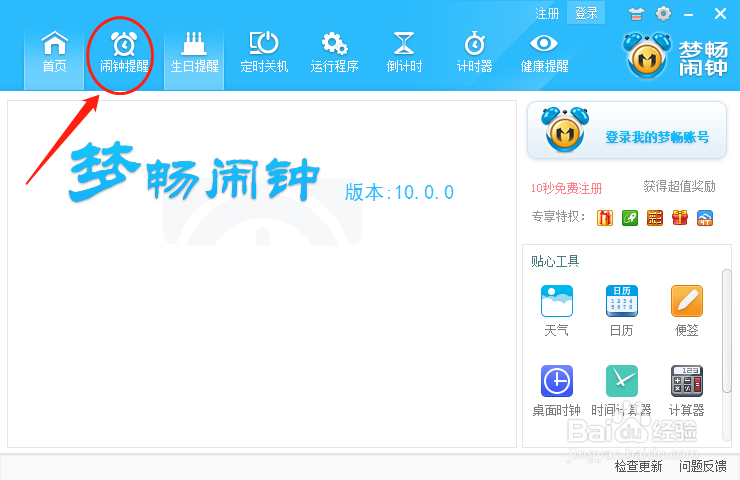Click the 贴心工具 panel scrollbar
This screenshot has width=740, height=480.
tap(727, 330)
